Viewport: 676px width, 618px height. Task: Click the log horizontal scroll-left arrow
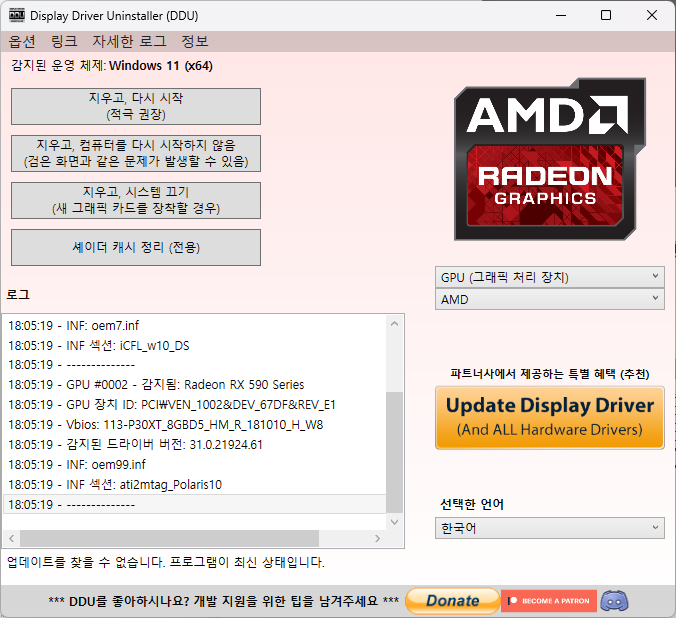pos(12,538)
